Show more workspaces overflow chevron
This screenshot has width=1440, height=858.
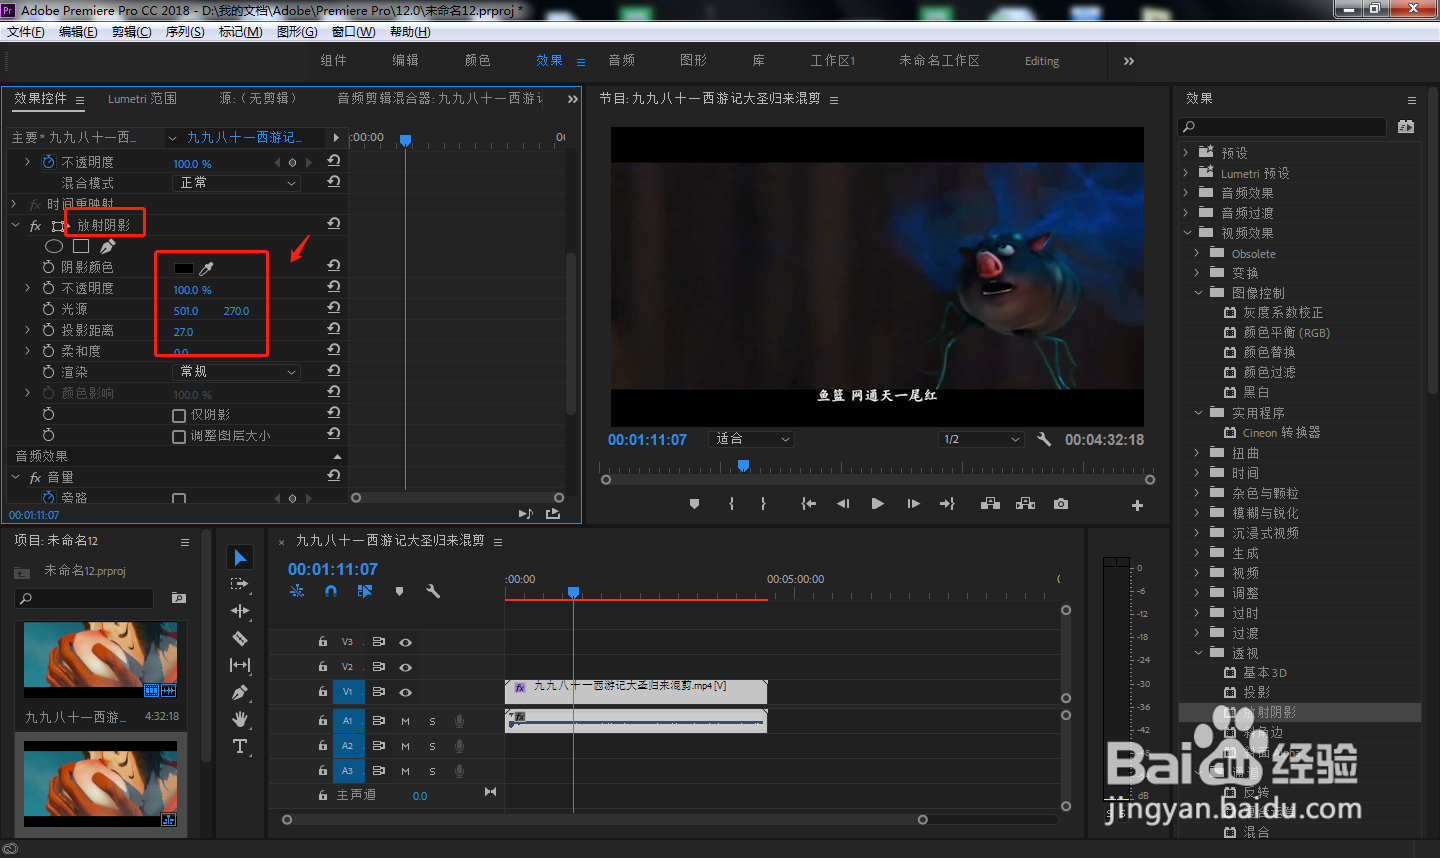click(x=1129, y=61)
